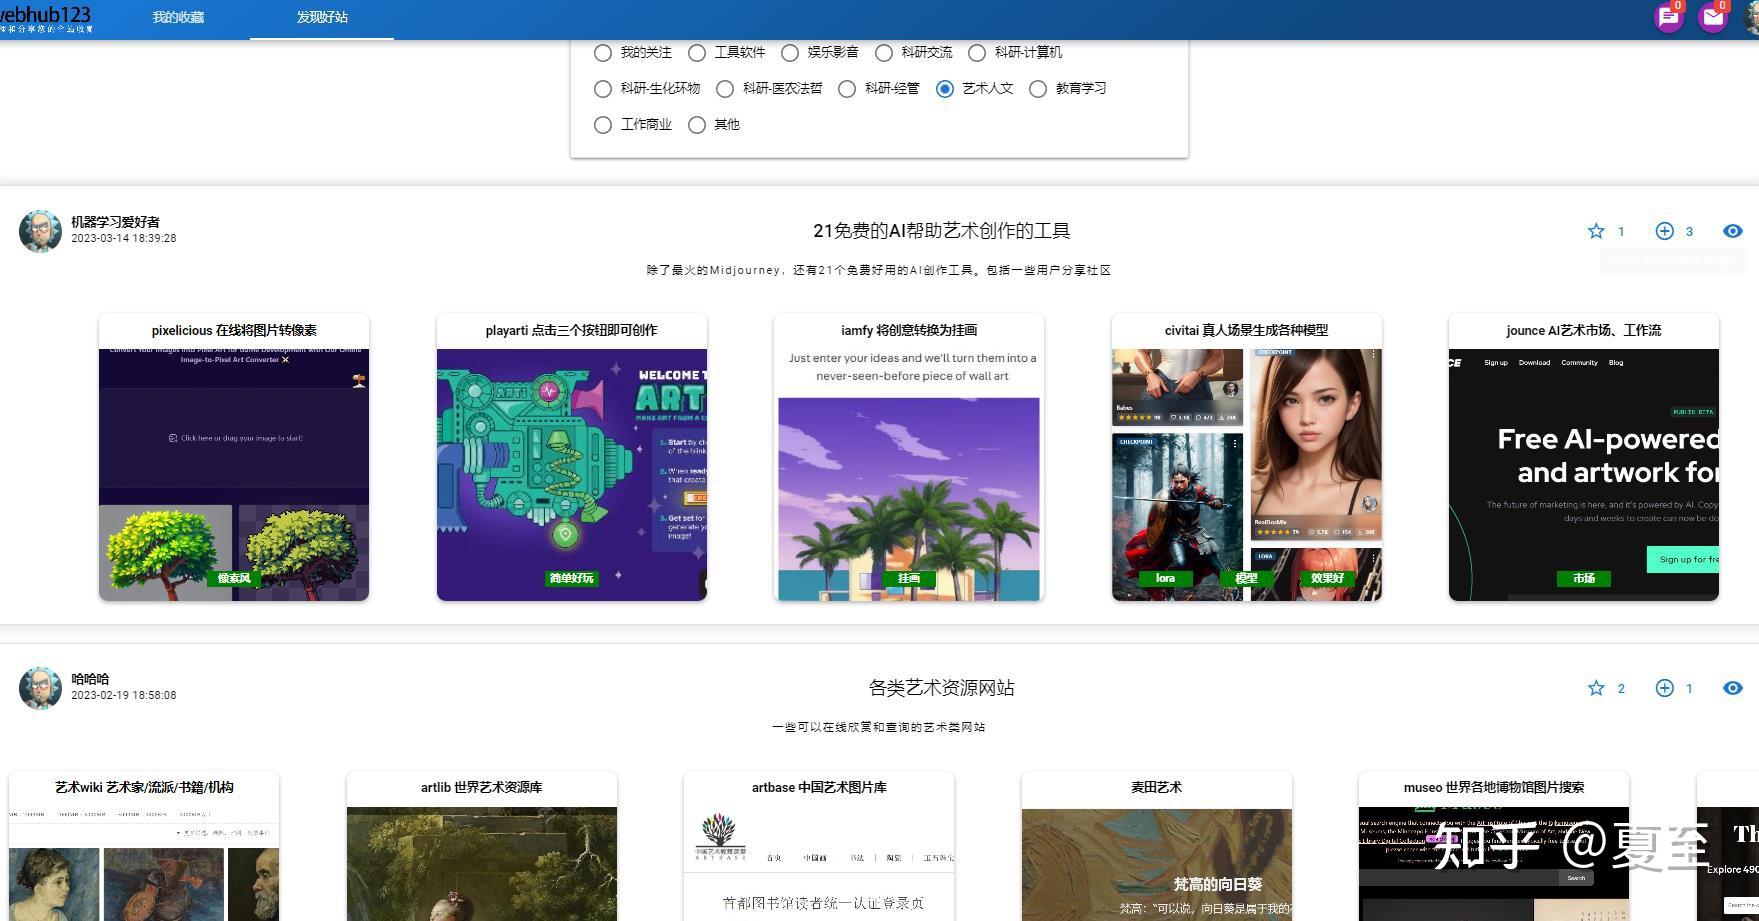
Task: Click the 发现好站 tab
Action: [x=320, y=17]
